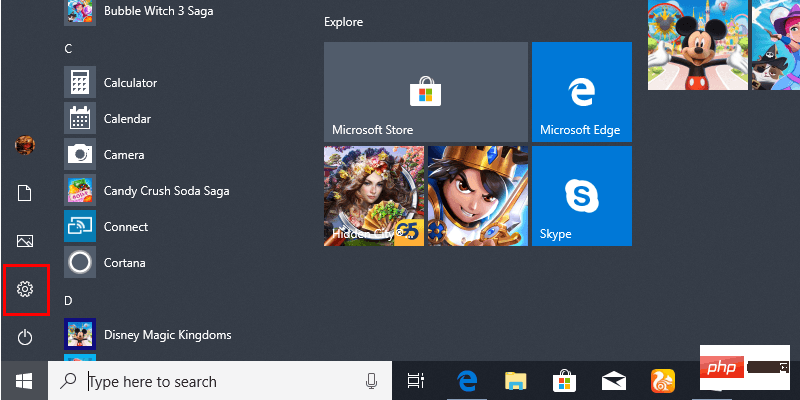Open the Connect app icon
This screenshot has height=400, width=800.
point(80,226)
